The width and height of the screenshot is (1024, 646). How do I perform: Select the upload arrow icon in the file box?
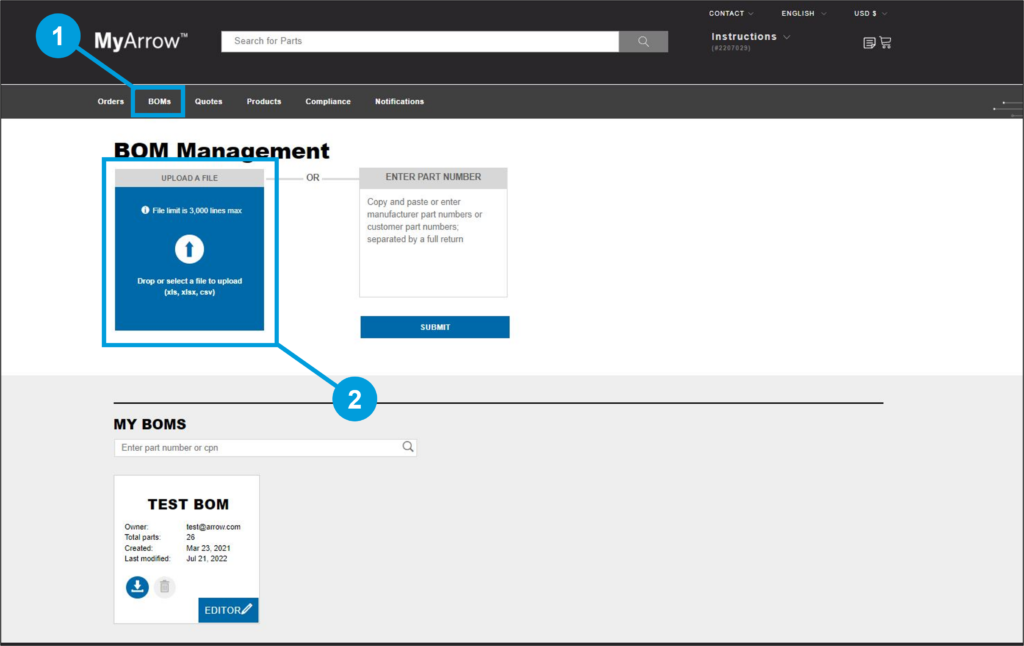189,248
